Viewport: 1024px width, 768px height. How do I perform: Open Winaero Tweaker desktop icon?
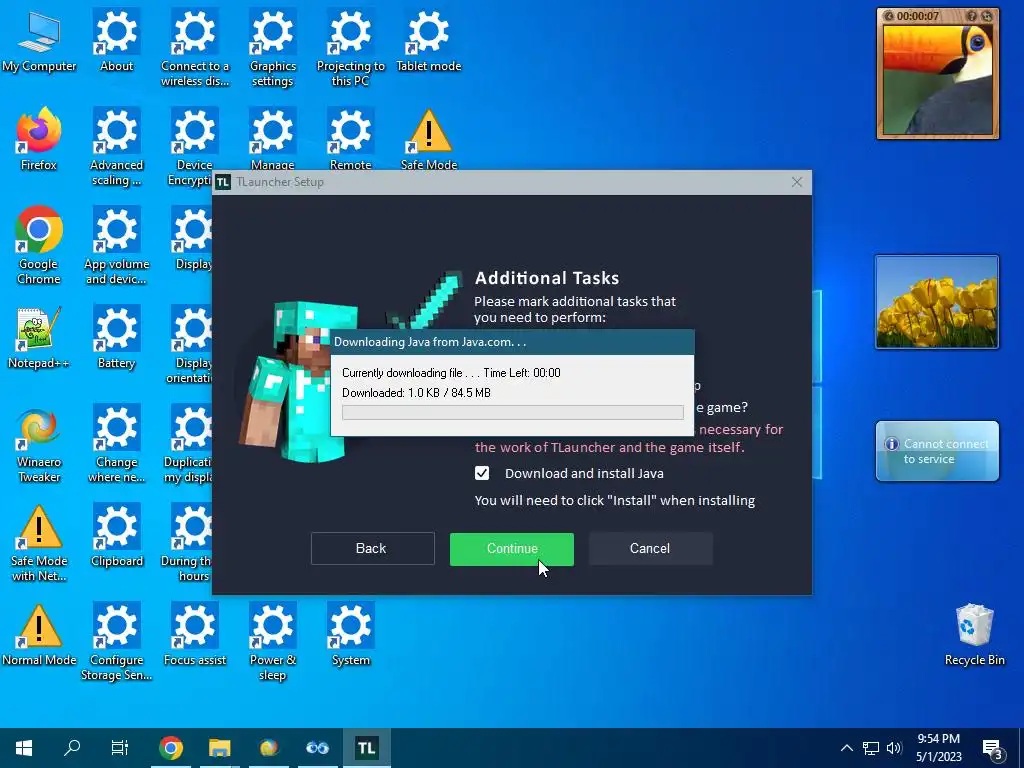click(39, 444)
